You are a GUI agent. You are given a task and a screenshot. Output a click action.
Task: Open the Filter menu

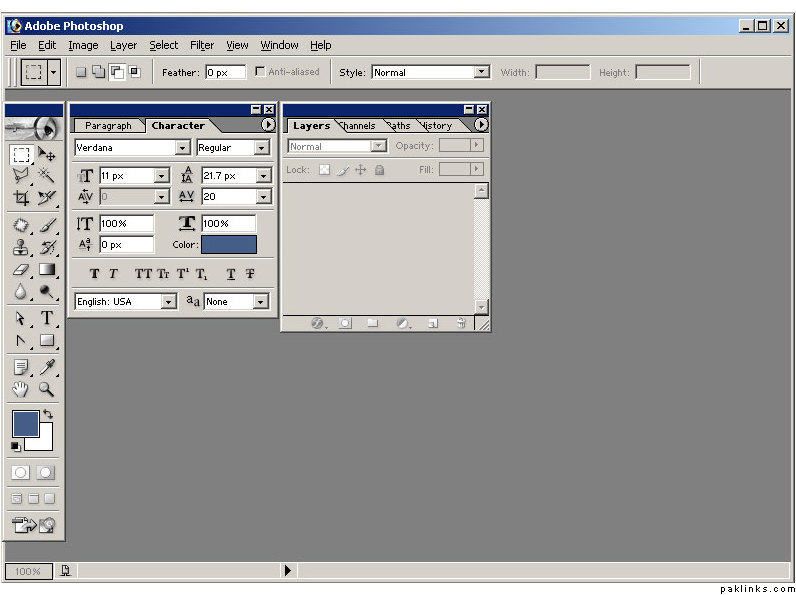(202, 45)
